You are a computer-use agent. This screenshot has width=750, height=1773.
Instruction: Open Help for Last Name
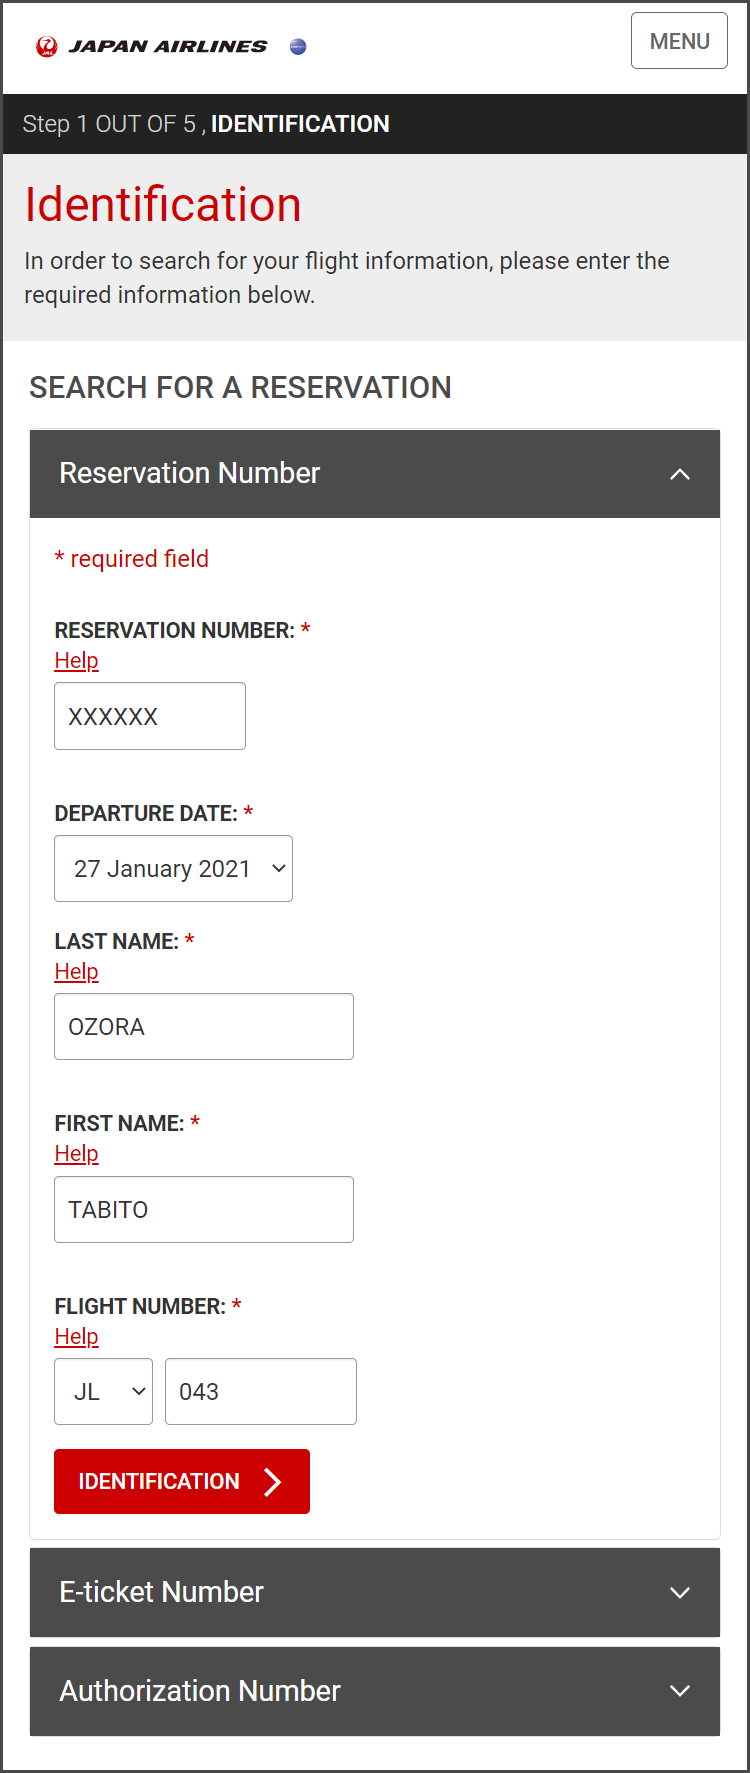tap(76, 971)
